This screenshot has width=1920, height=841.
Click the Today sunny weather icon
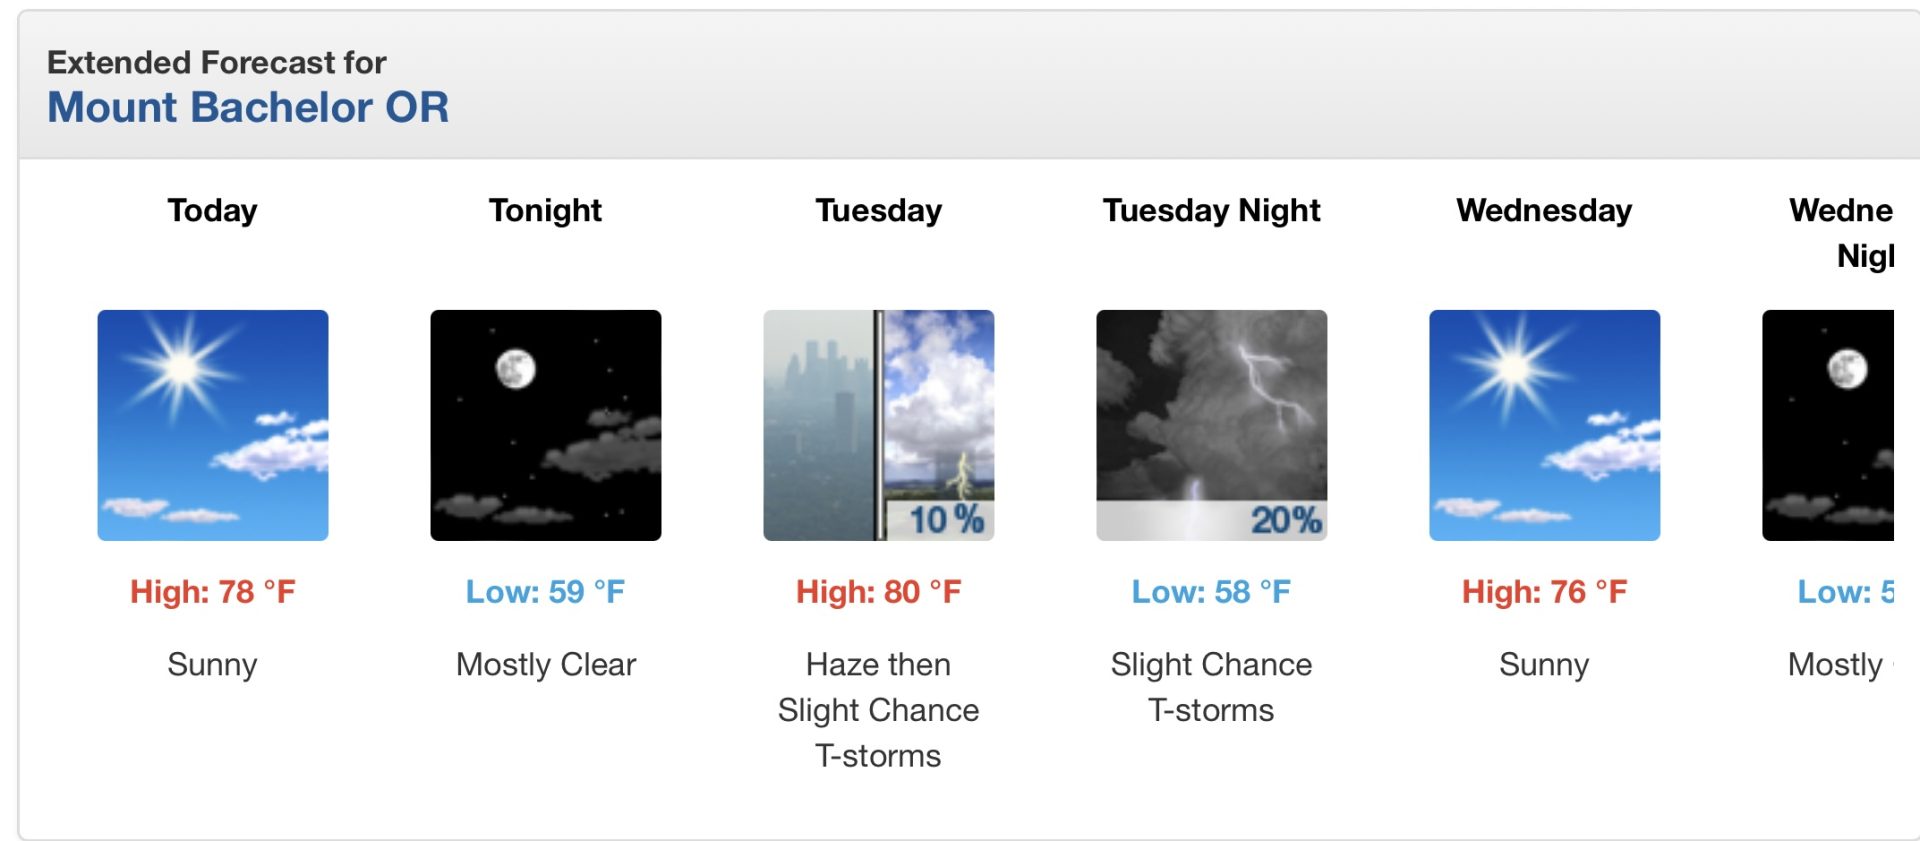pos(213,425)
